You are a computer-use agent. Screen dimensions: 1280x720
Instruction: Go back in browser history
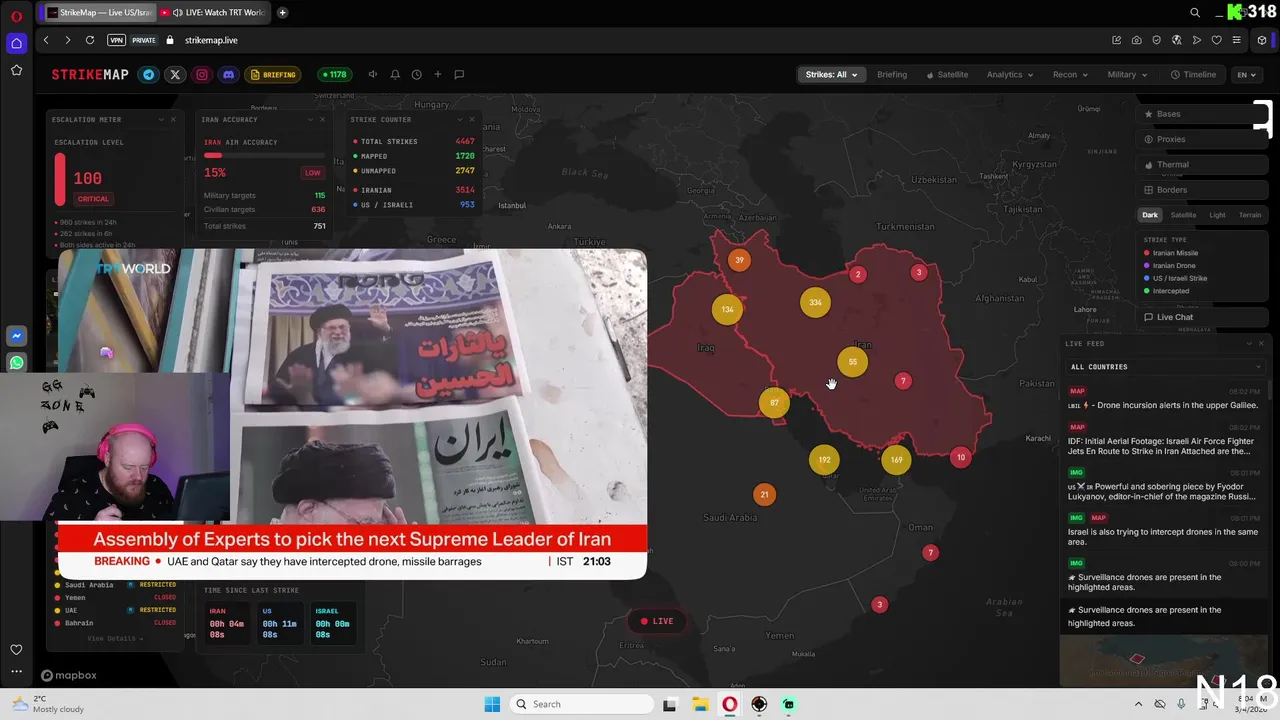click(46, 40)
